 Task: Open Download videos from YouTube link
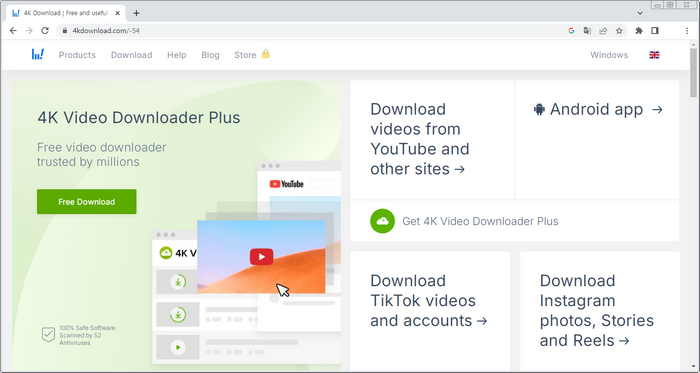click(420, 139)
